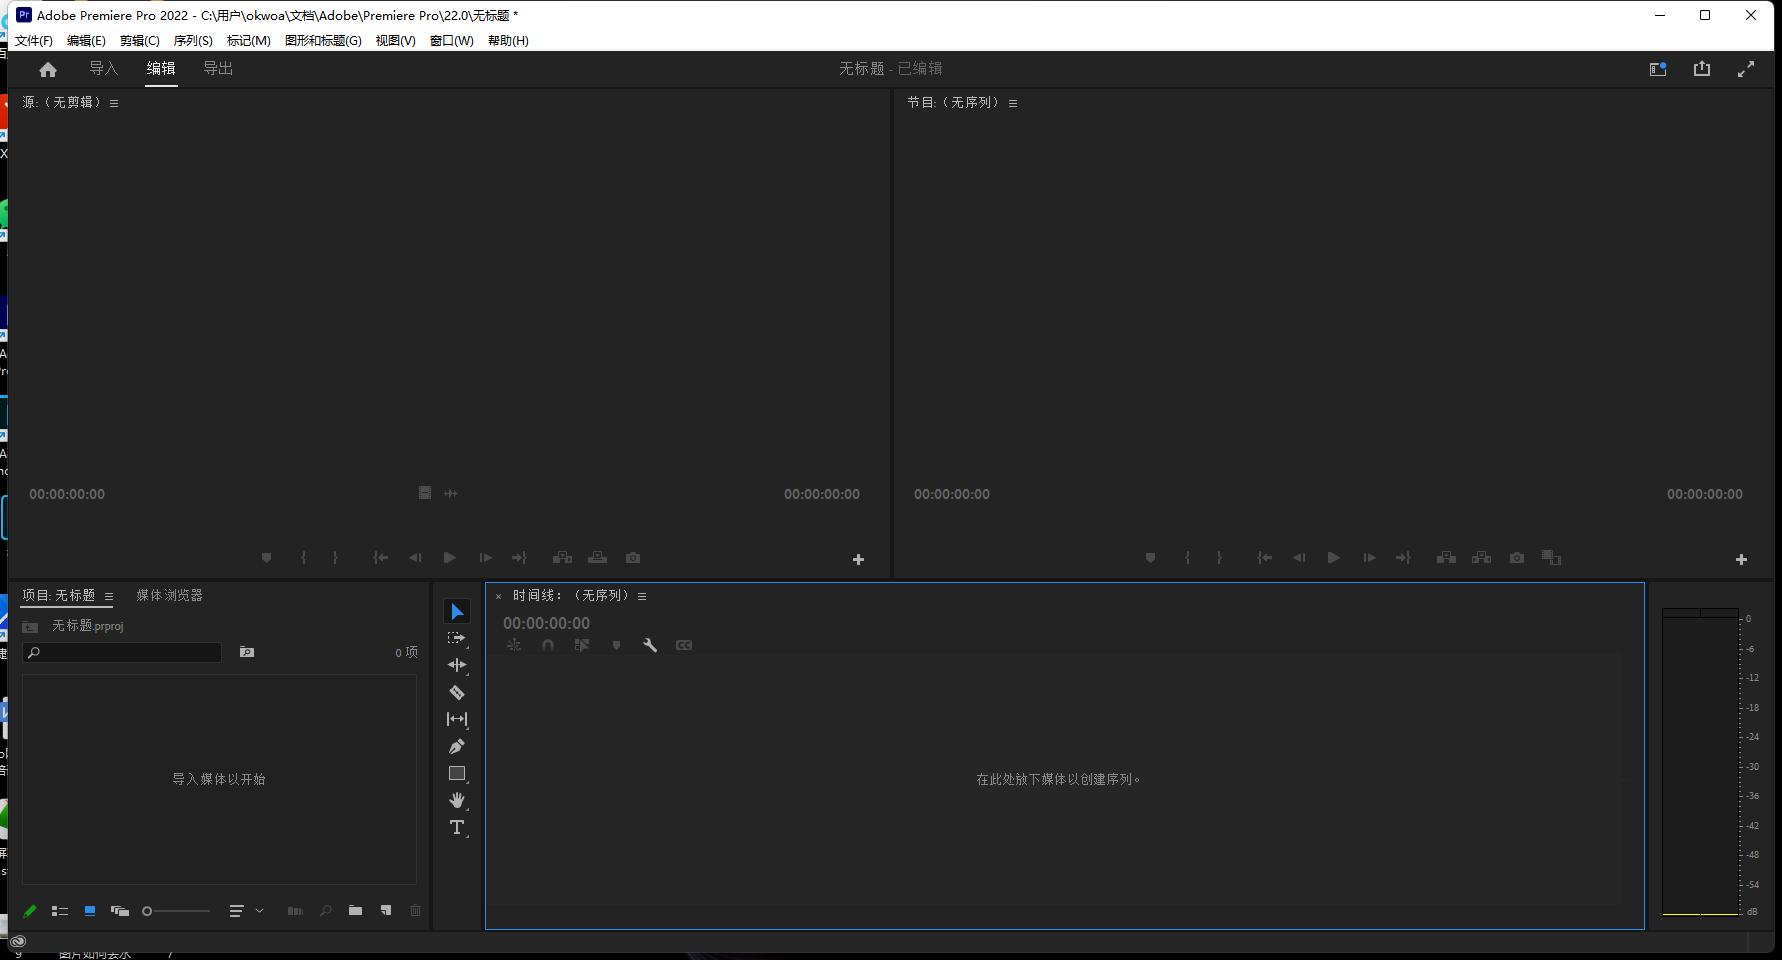Click the 导入 header button
1782x960 pixels.
[x=104, y=68]
